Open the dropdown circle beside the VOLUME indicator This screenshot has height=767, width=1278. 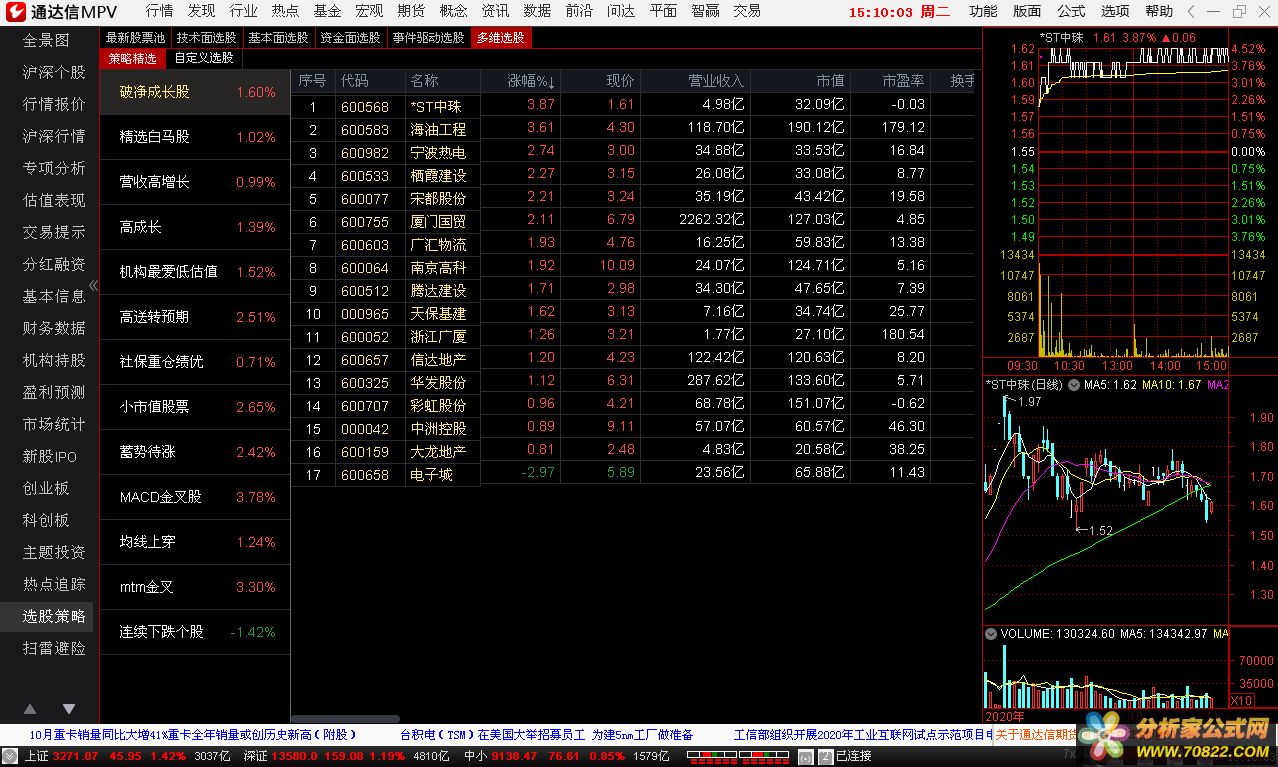coord(991,633)
